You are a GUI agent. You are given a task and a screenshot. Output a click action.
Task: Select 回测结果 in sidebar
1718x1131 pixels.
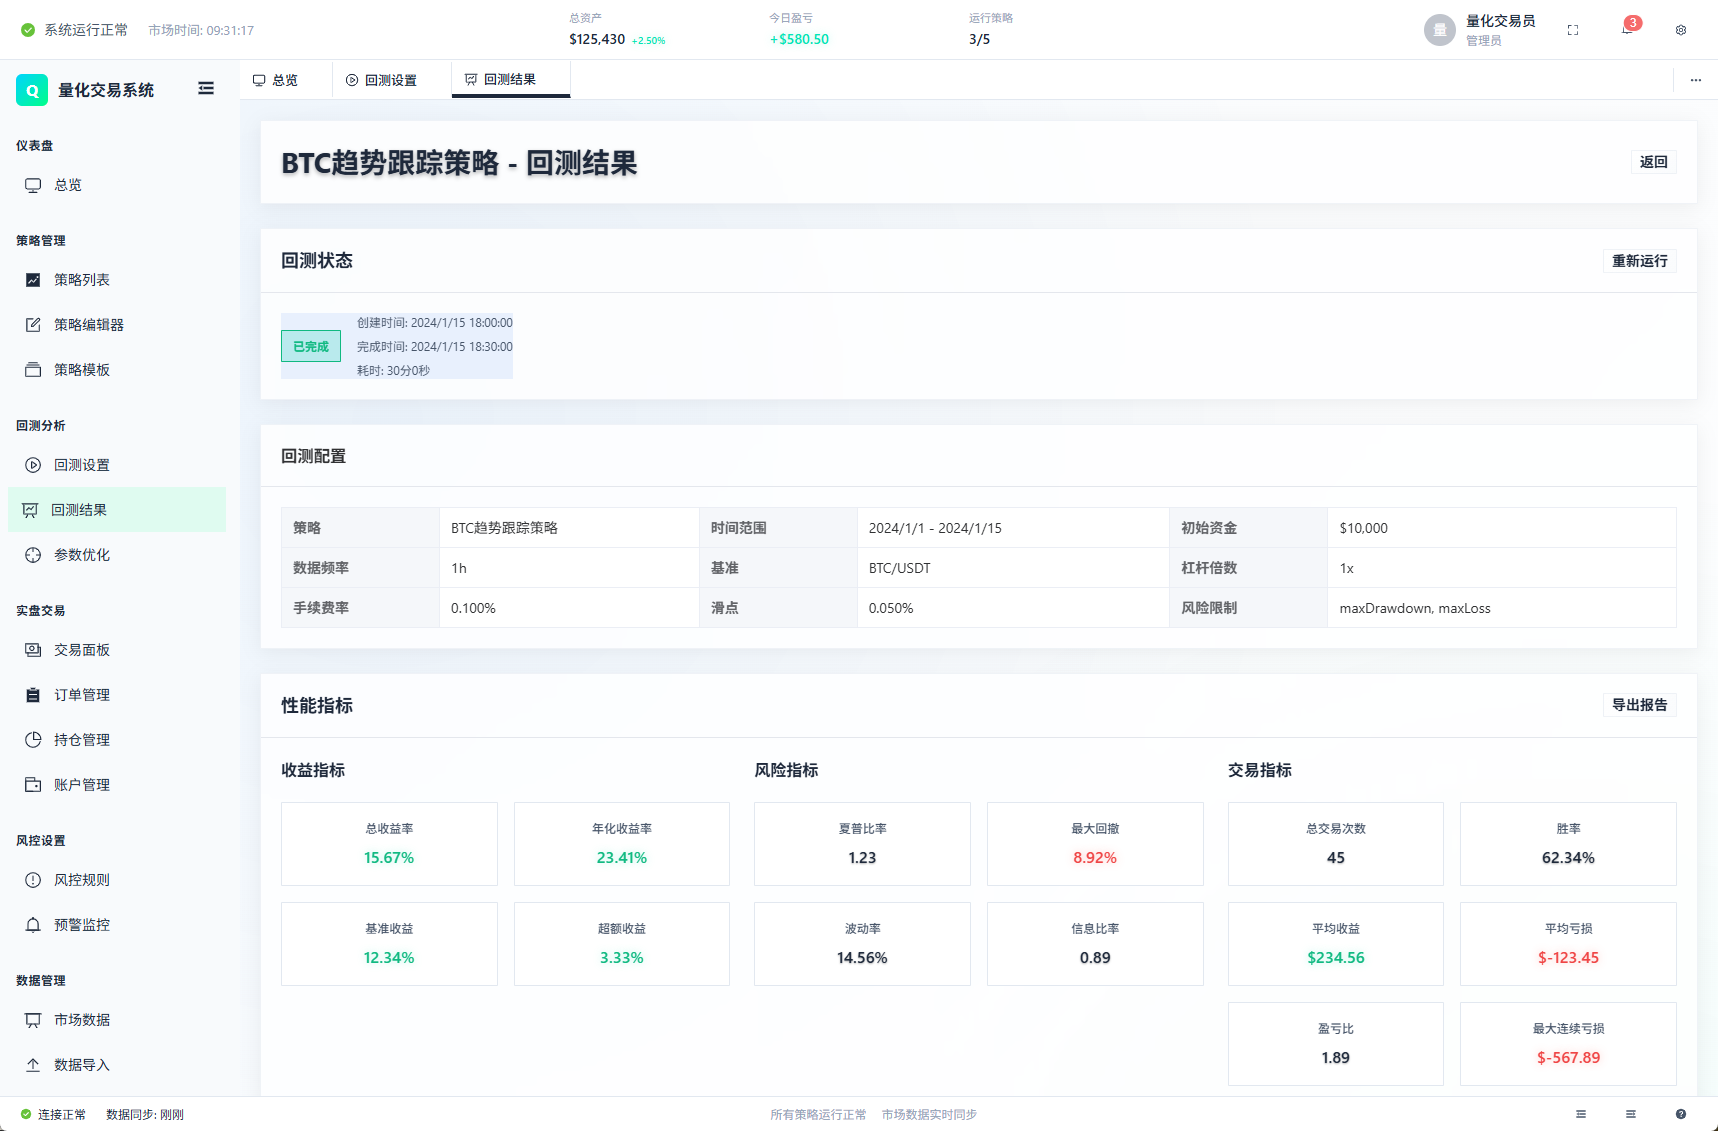tap(117, 510)
